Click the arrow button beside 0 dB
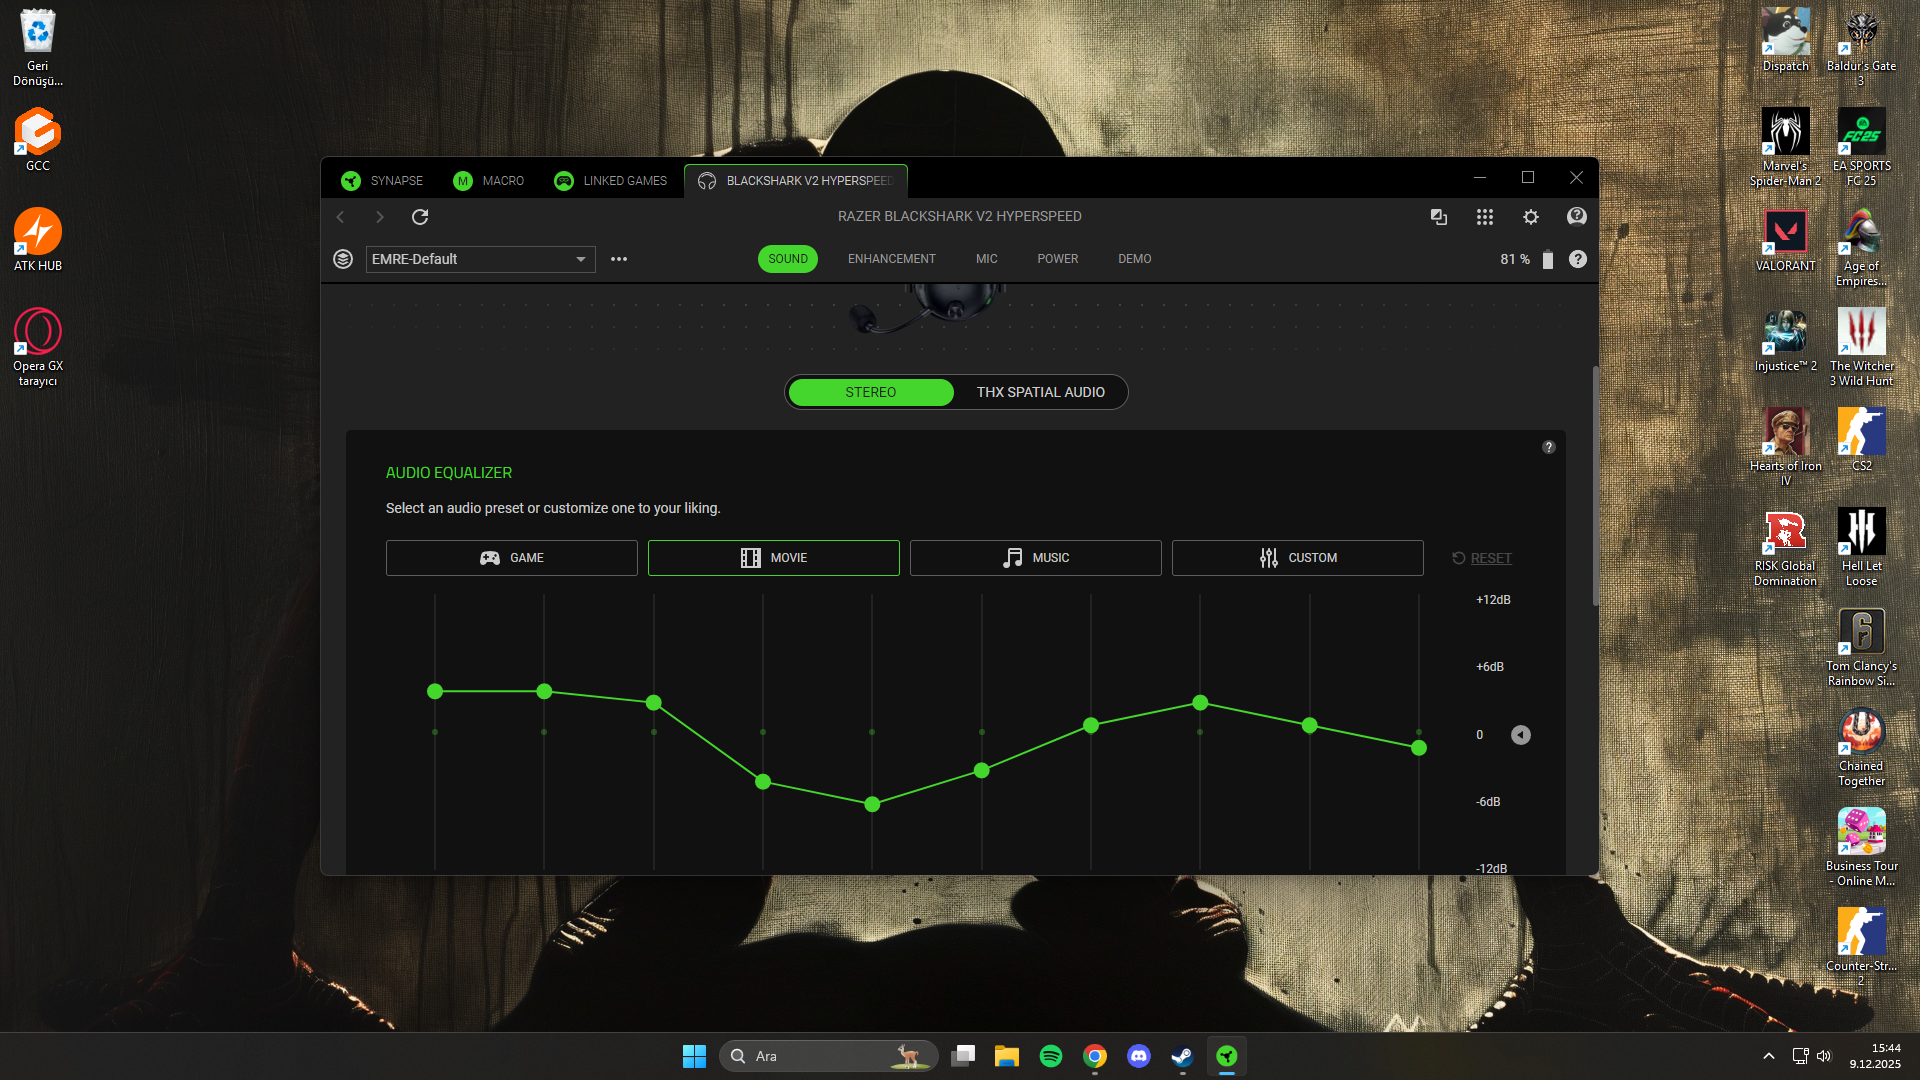The width and height of the screenshot is (1920, 1080). (x=1521, y=735)
